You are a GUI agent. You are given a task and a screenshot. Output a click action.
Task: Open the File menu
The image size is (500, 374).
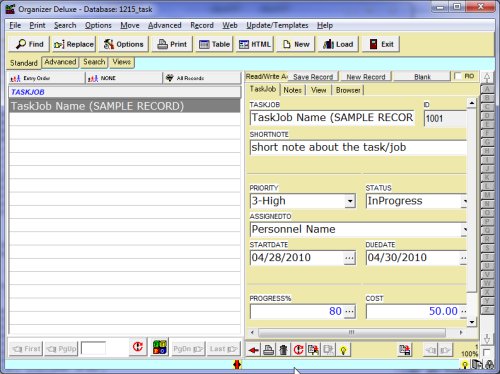pyautogui.click(x=15, y=25)
